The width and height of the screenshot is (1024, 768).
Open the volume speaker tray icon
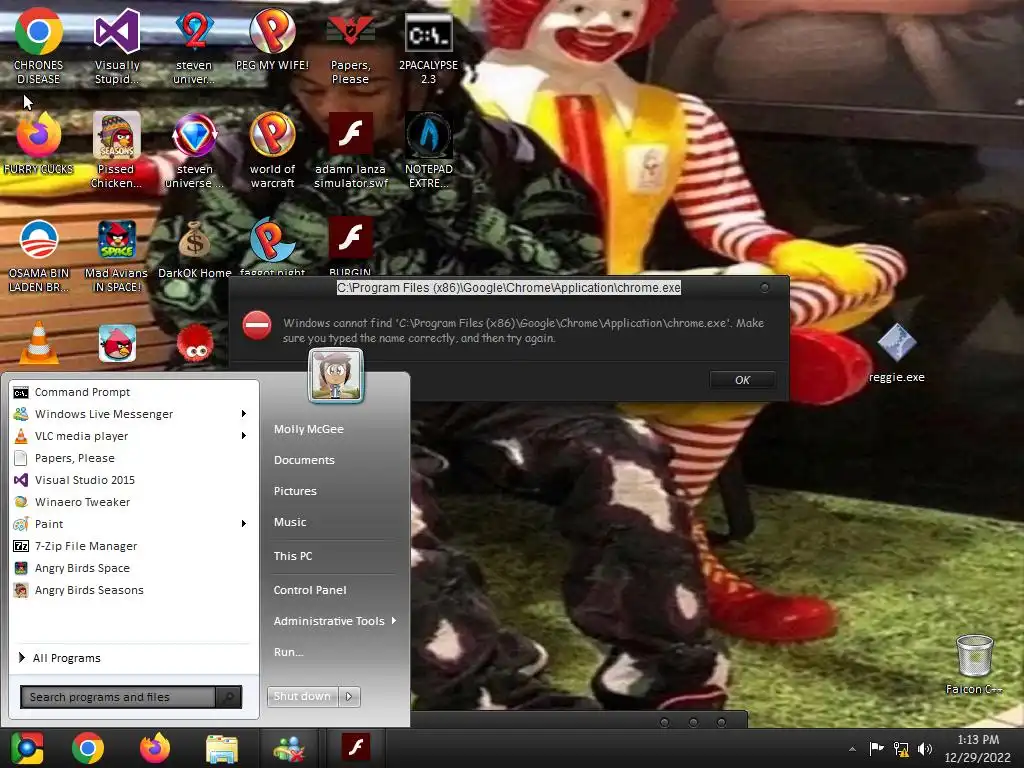[x=925, y=748]
